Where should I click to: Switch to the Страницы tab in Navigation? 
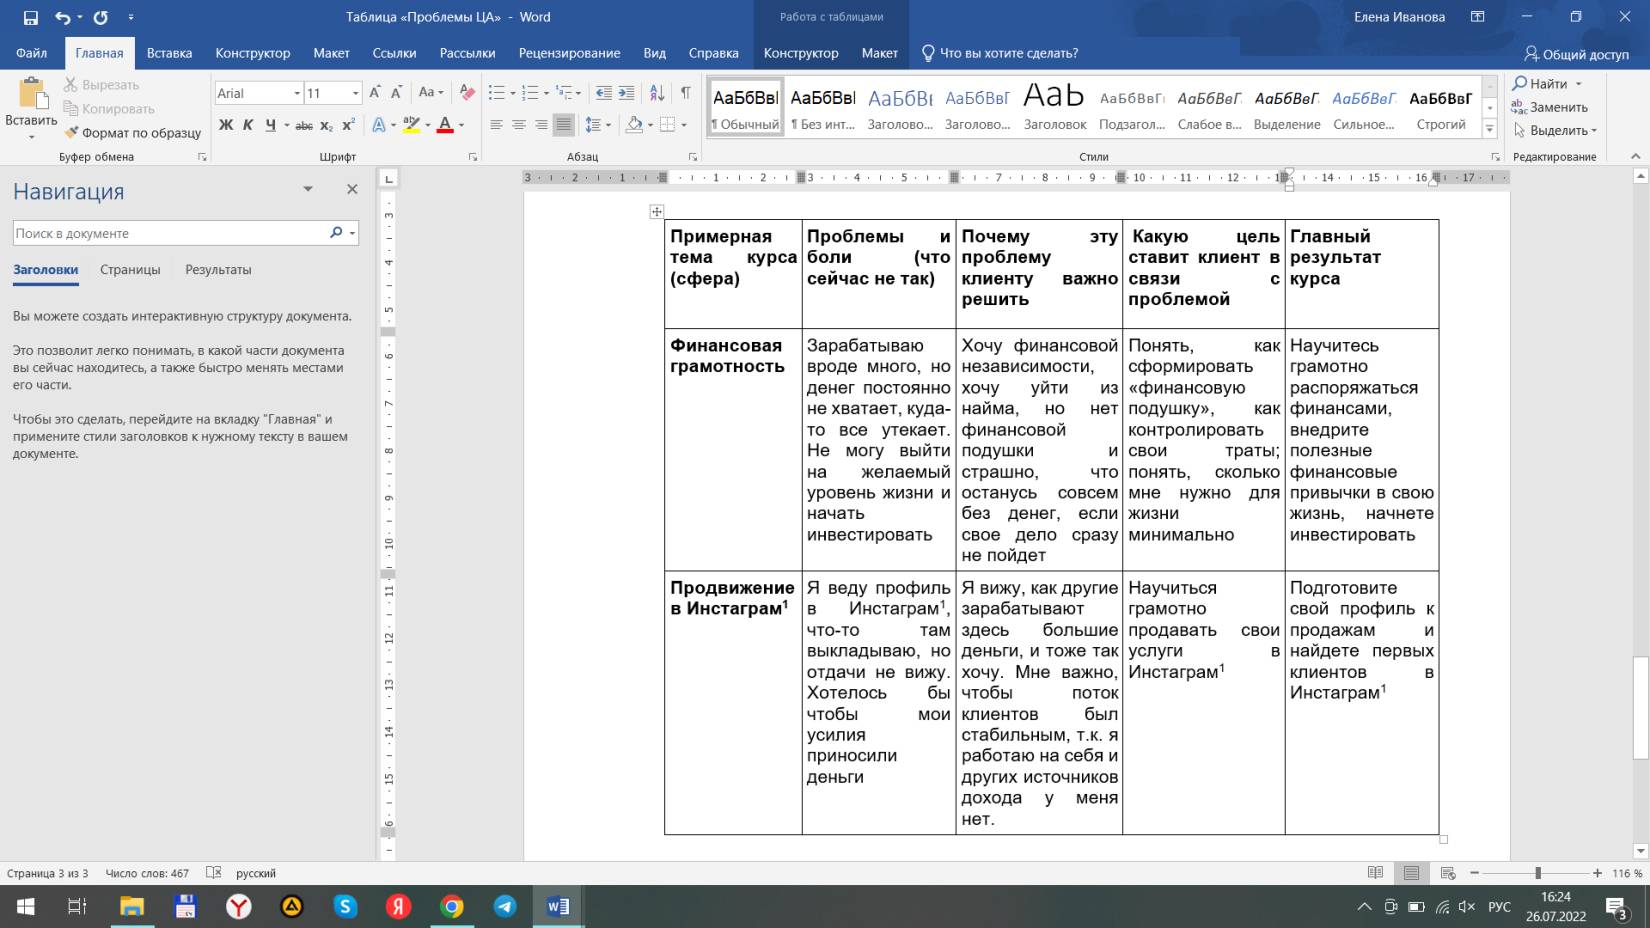point(130,270)
